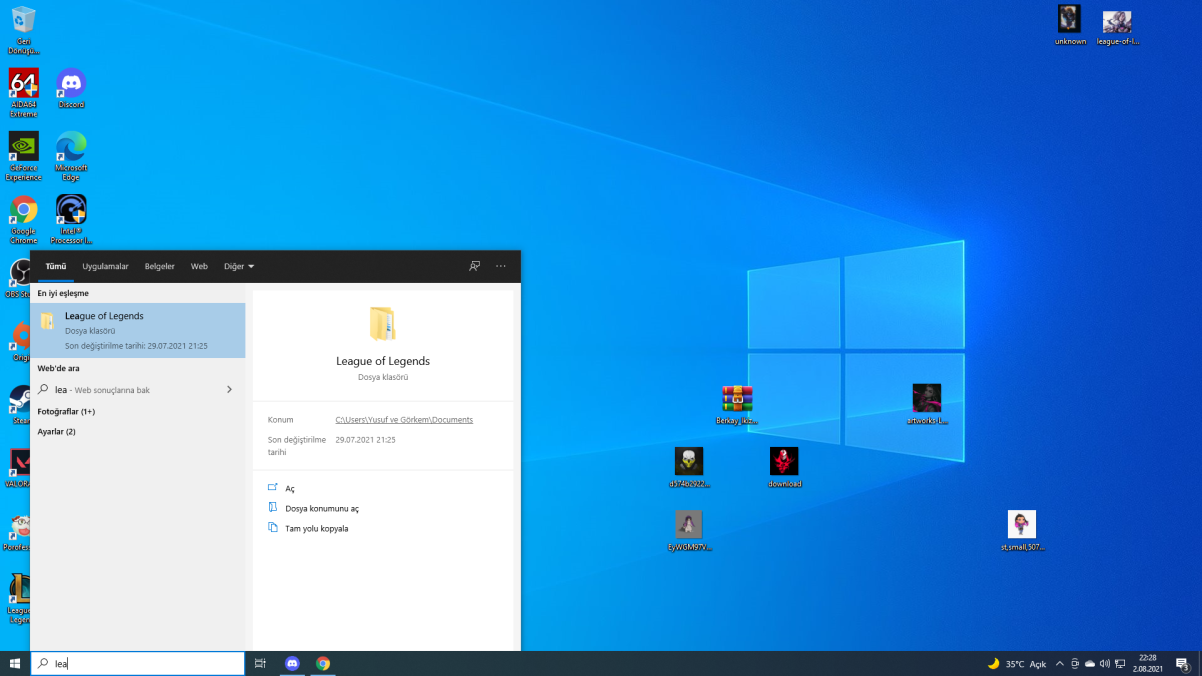This screenshot has height=676, width=1202.
Task: Show hidden system tray icons
Action: pos(1060,663)
